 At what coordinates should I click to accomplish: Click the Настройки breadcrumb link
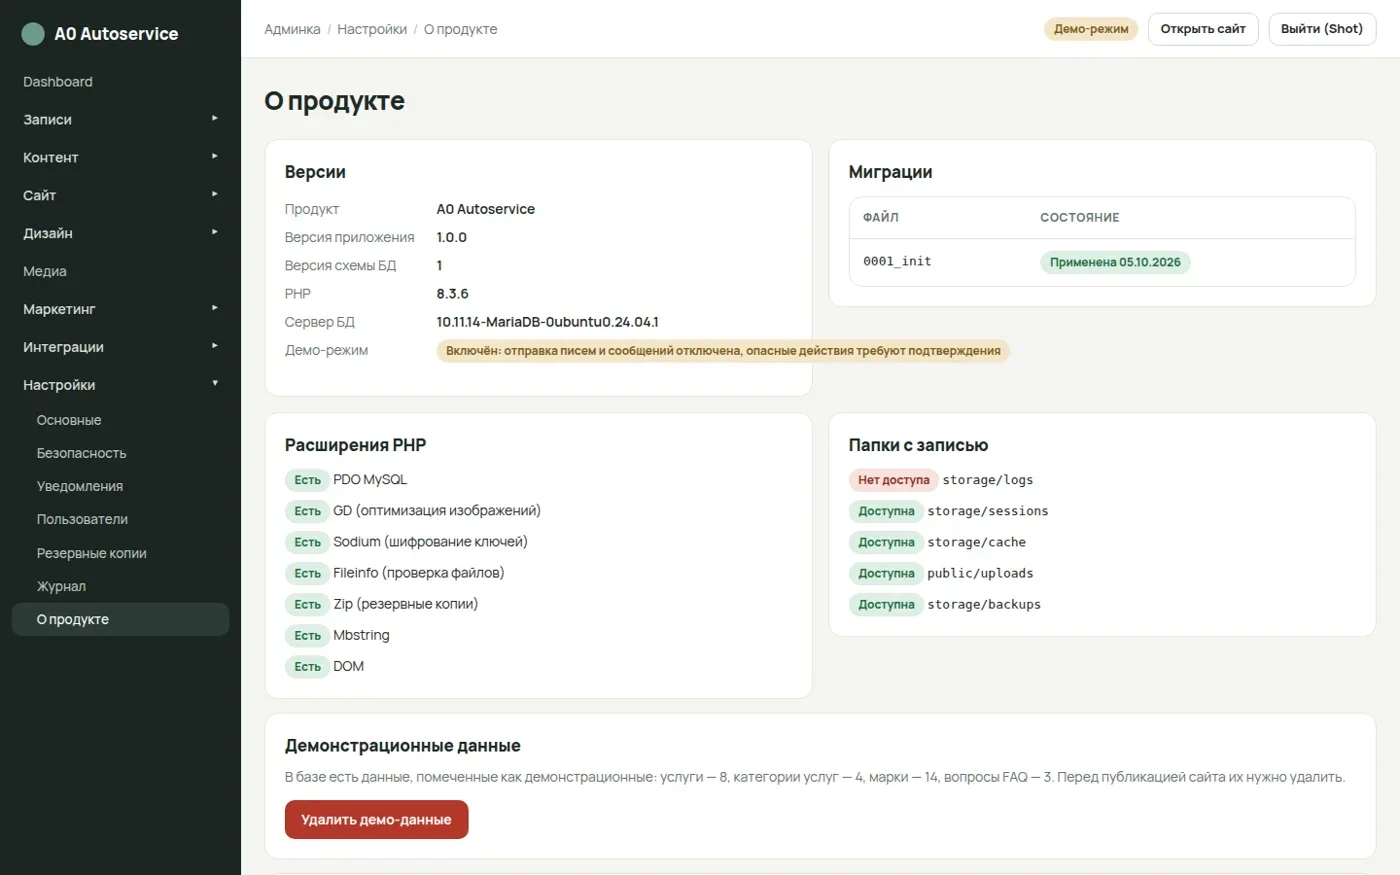point(372,29)
